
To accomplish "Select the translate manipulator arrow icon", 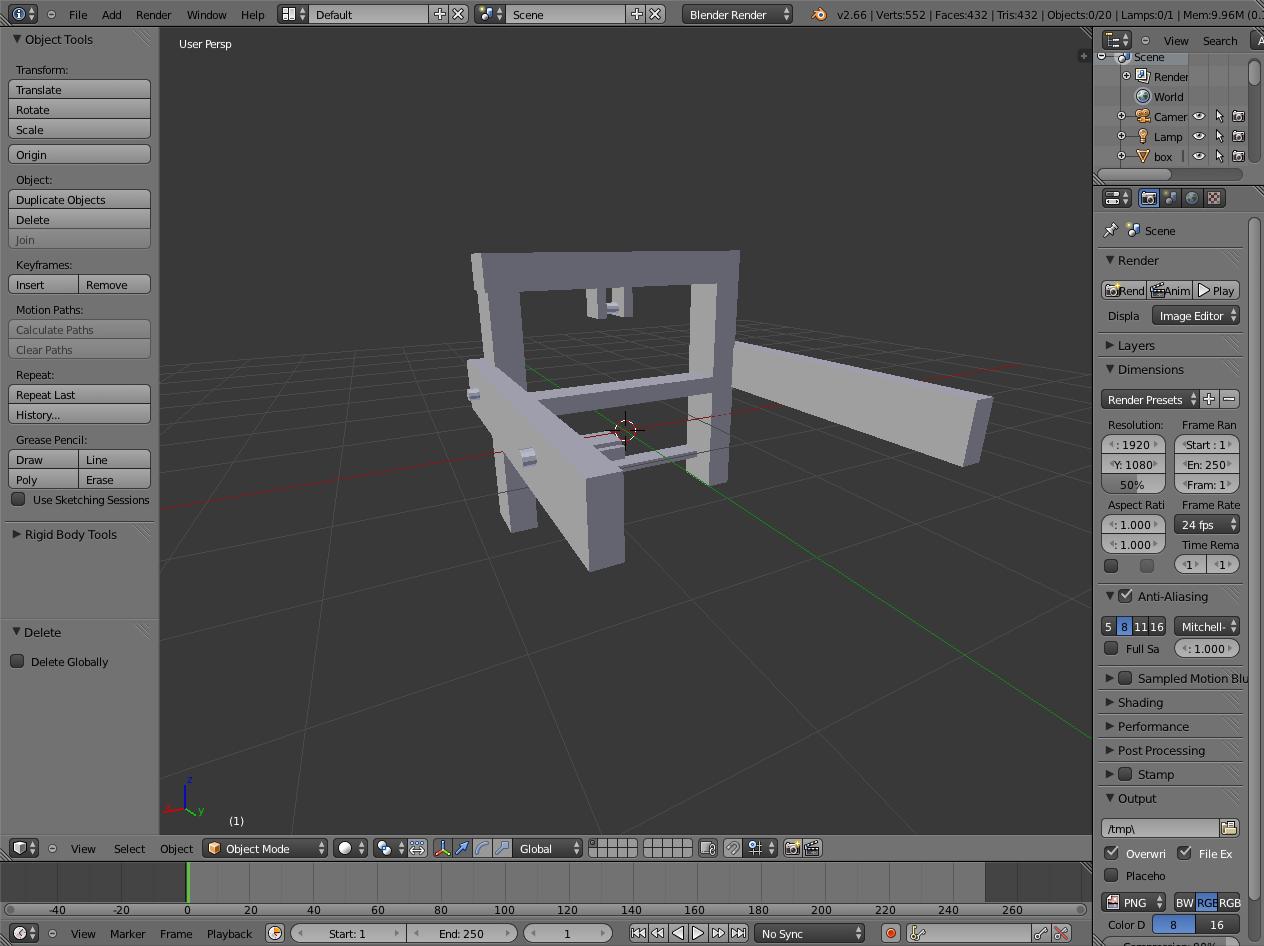I will point(462,848).
